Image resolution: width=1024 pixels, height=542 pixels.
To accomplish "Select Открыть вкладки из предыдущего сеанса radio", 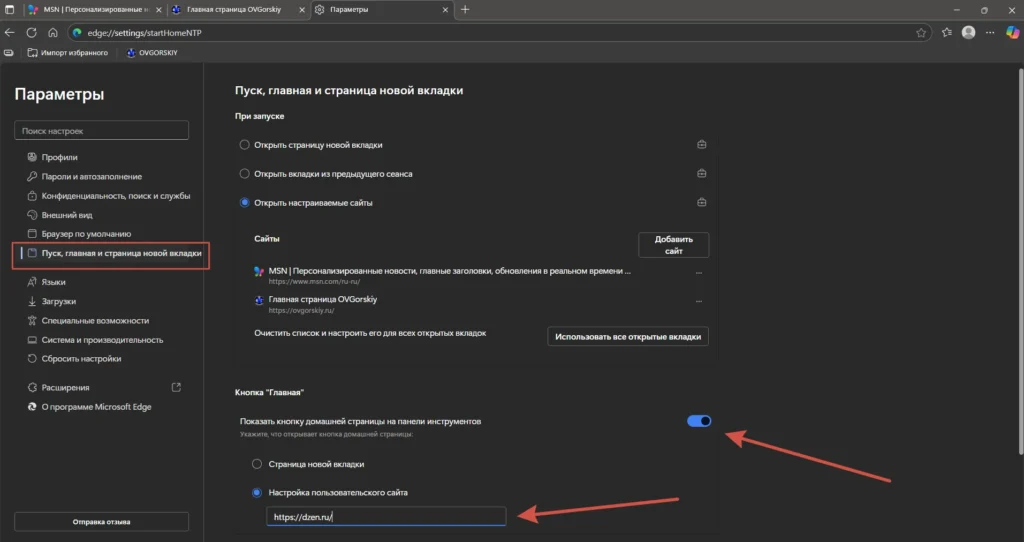I will pos(244,174).
